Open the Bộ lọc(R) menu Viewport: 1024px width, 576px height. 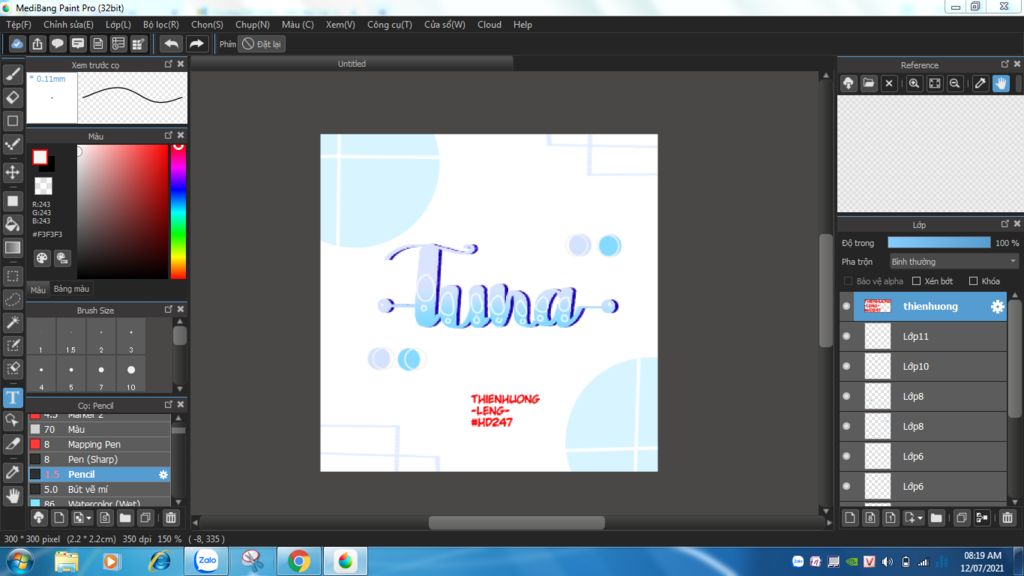tap(161, 24)
